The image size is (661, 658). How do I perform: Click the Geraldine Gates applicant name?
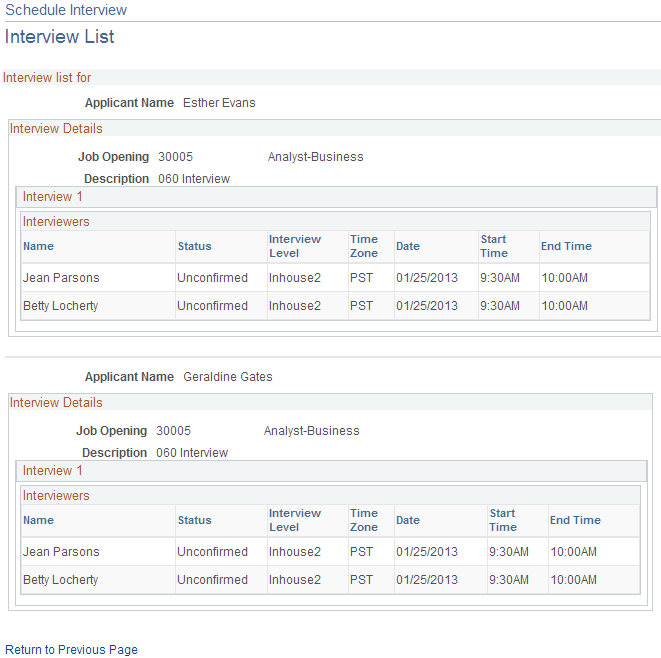(x=228, y=377)
